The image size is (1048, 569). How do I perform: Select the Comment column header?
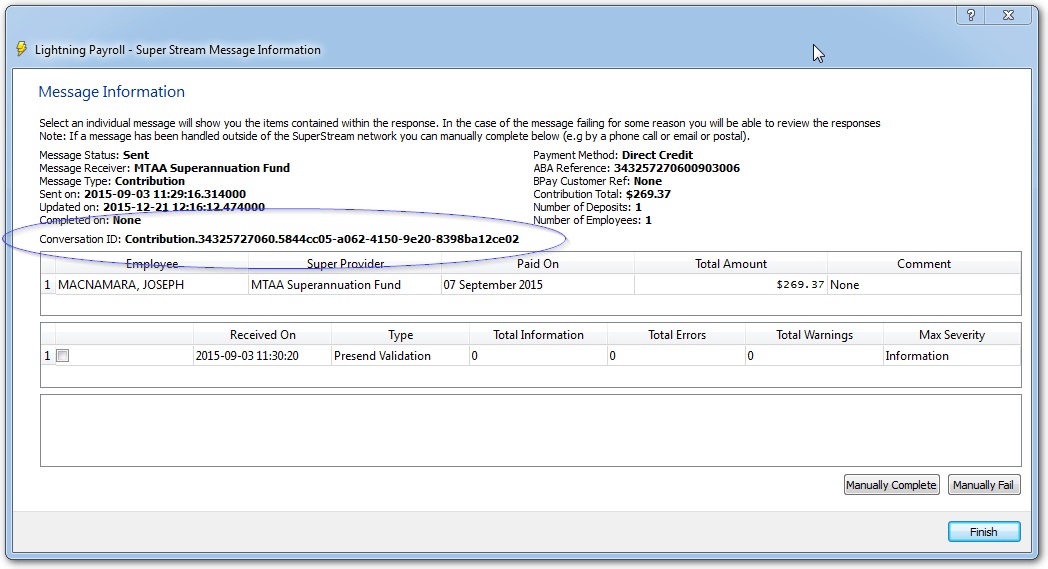click(924, 263)
